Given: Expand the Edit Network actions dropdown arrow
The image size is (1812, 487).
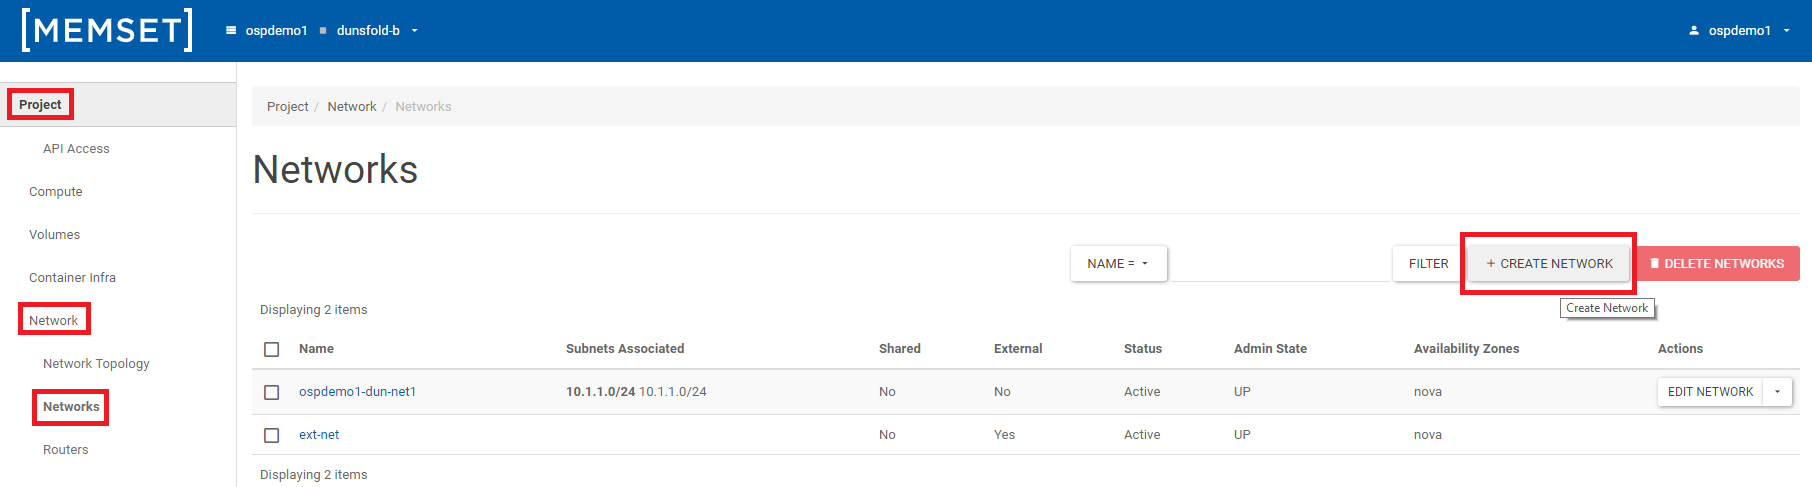Looking at the screenshot, I should [x=1777, y=392].
